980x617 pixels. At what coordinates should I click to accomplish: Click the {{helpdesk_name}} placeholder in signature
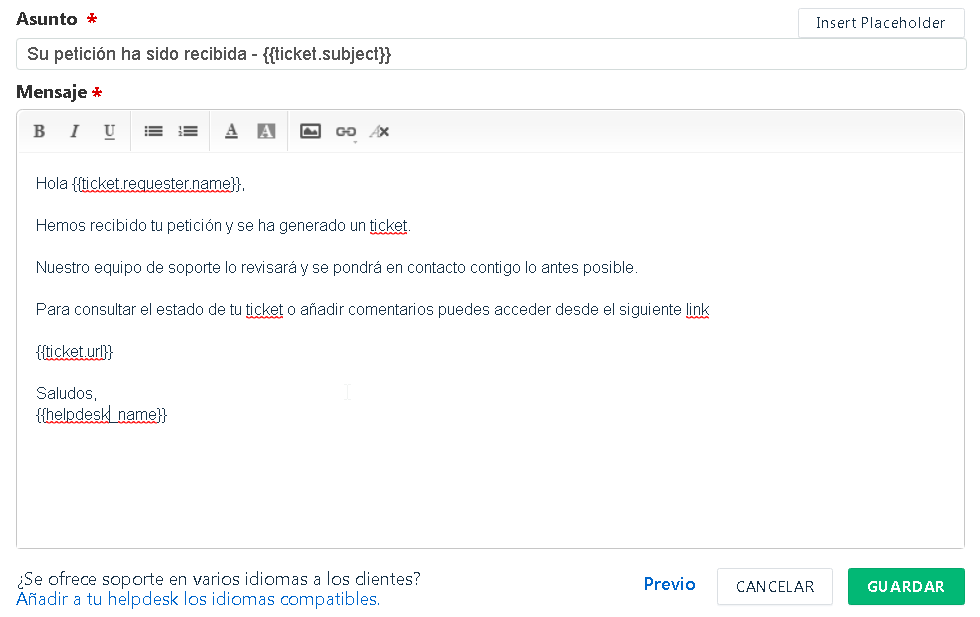101,415
